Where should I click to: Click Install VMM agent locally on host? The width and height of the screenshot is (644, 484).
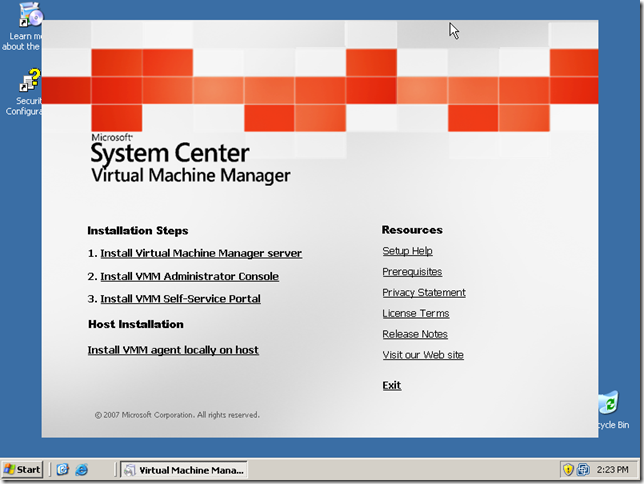pyautogui.click(x=173, y=350)
